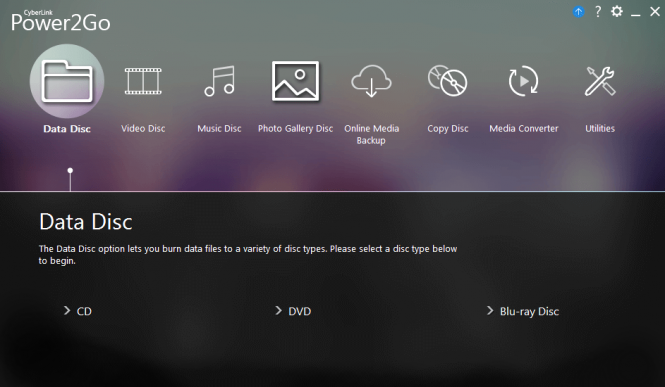Click the Data Disc label
665x387 pixels.
pyautogui.click(x=67, y=129)
